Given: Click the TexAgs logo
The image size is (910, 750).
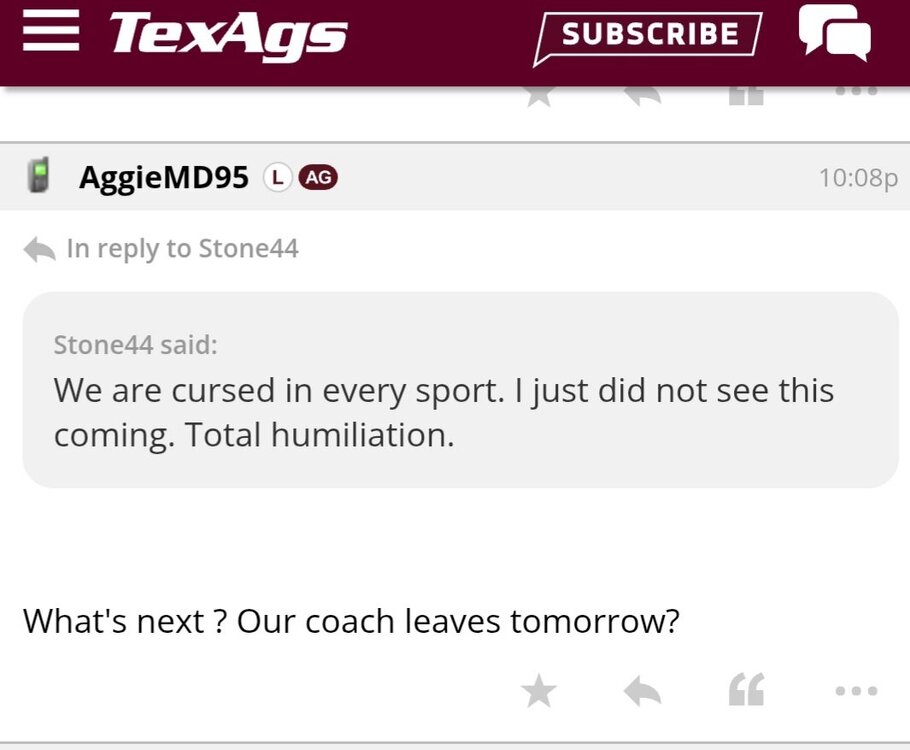Looking at the screenshot, I should pos(228,34).
